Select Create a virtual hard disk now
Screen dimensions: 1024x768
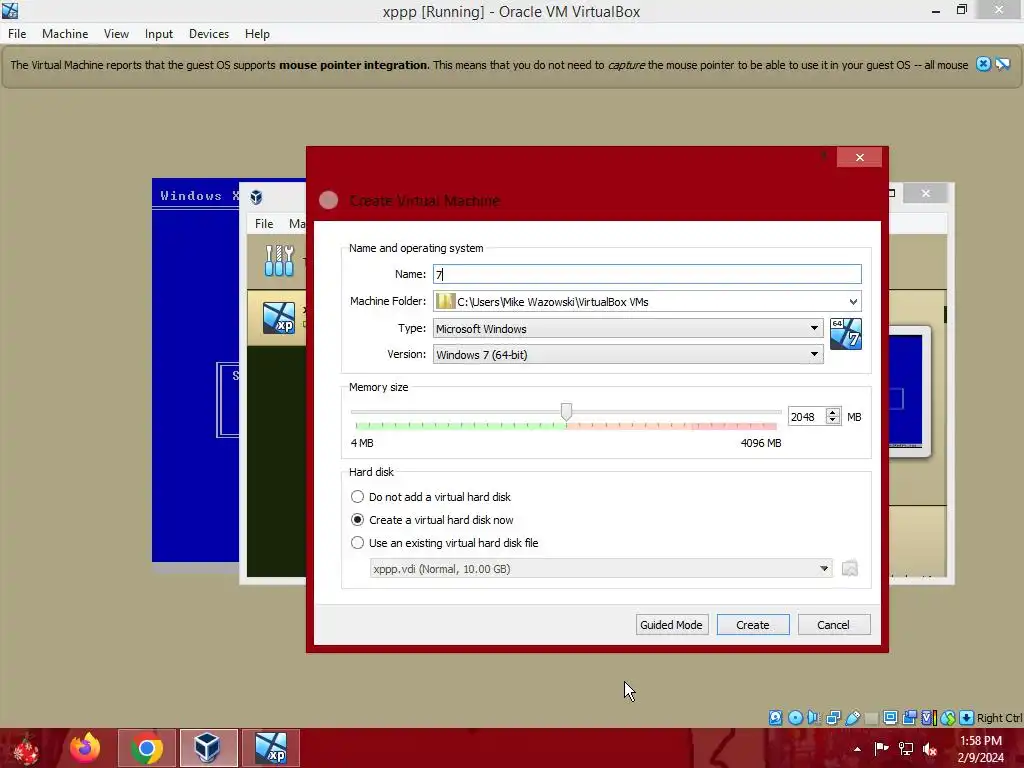[432, 520]
